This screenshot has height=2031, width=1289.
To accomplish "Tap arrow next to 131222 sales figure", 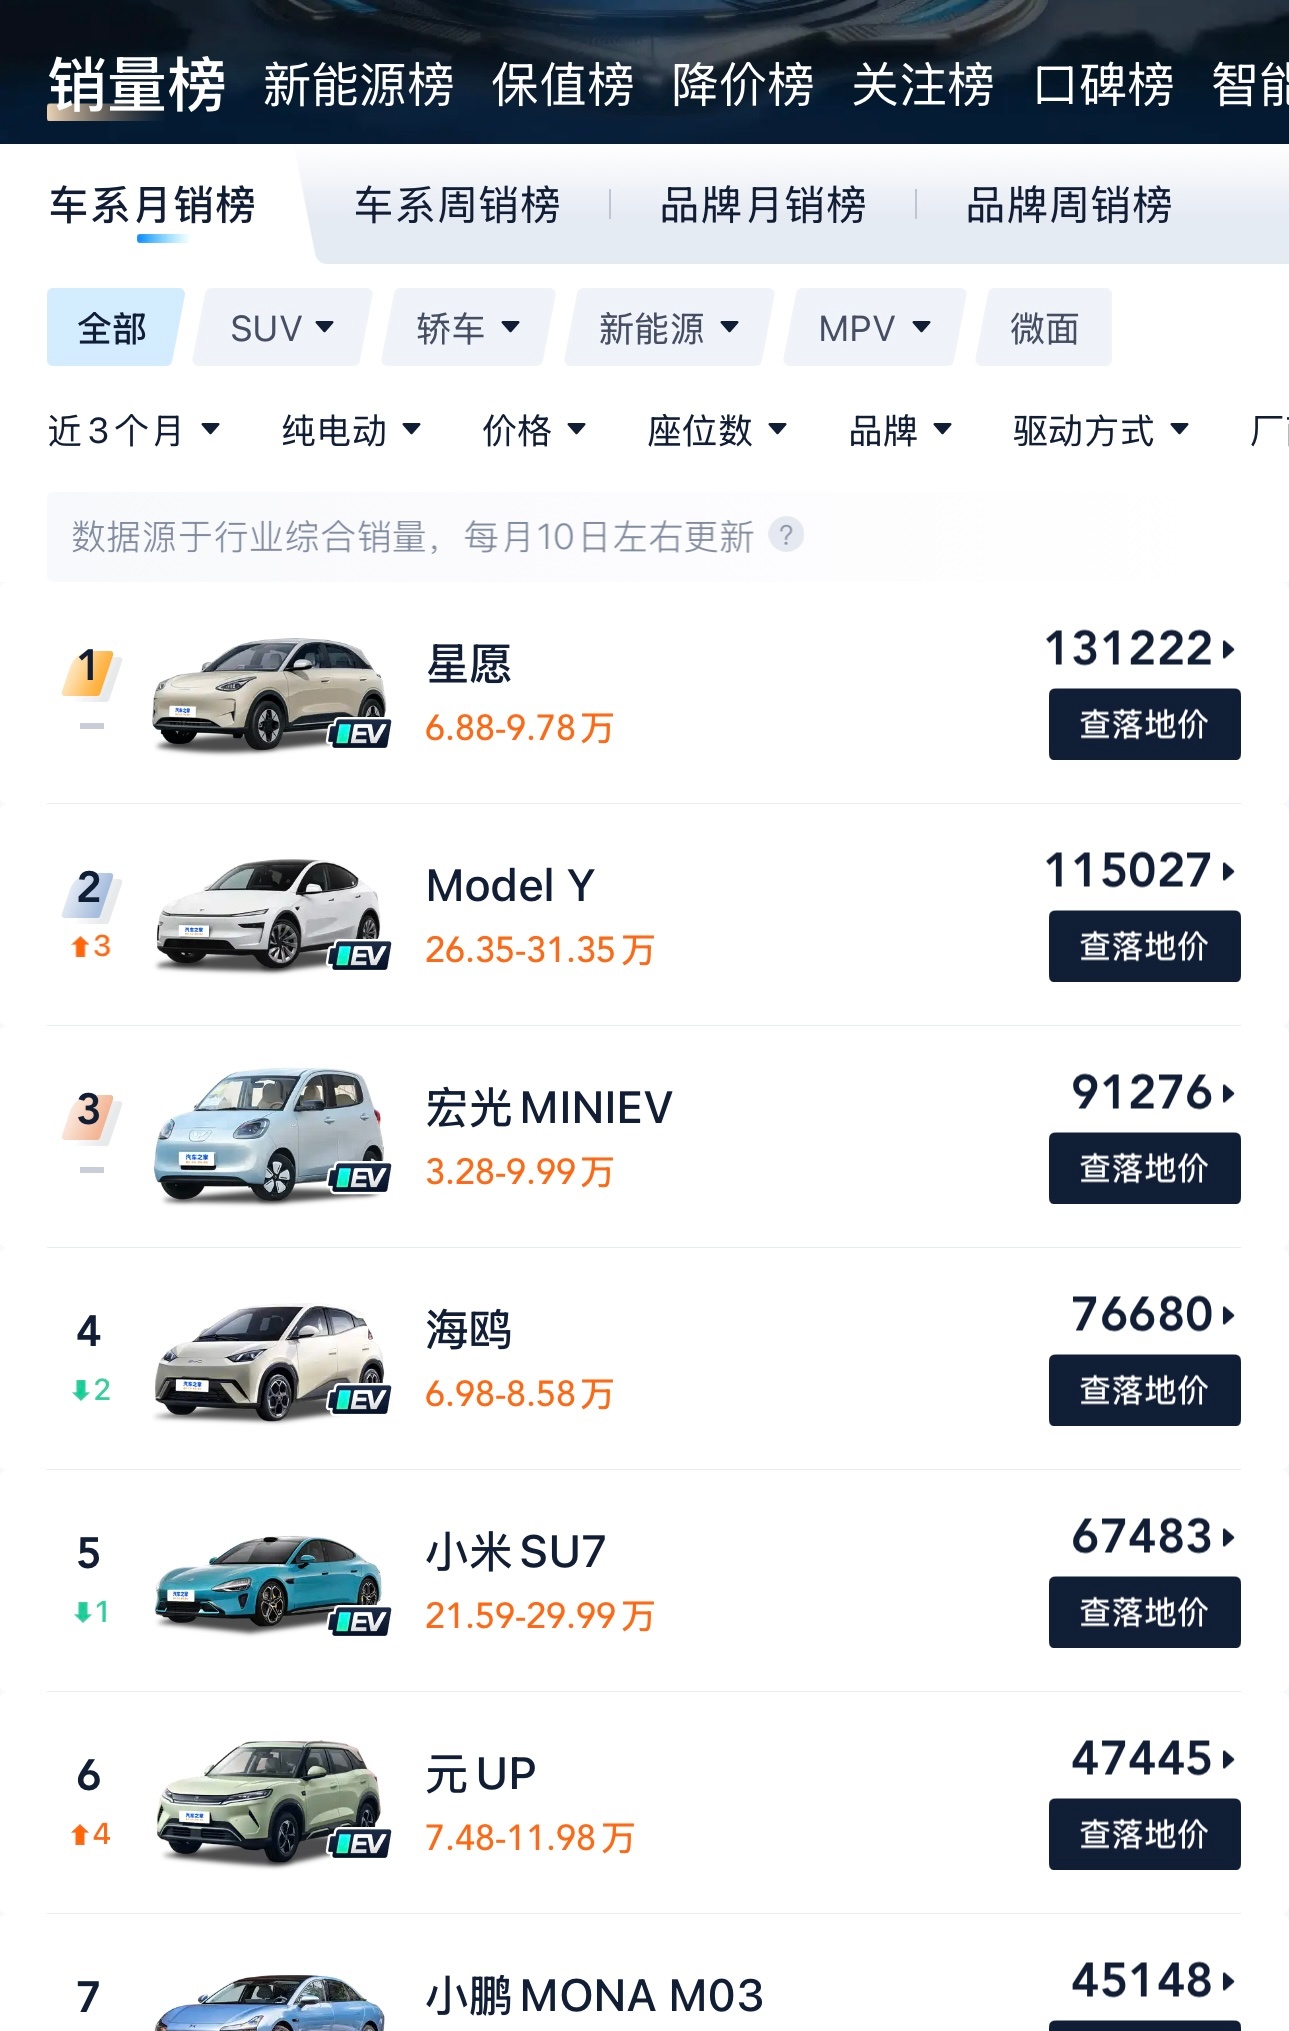I will [x=1229, y=650].
